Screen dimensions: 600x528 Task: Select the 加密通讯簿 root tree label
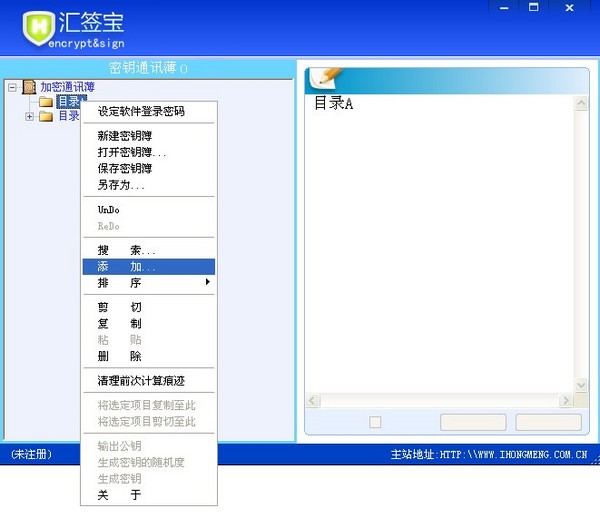pyautogui.click(x=67, y=87)
